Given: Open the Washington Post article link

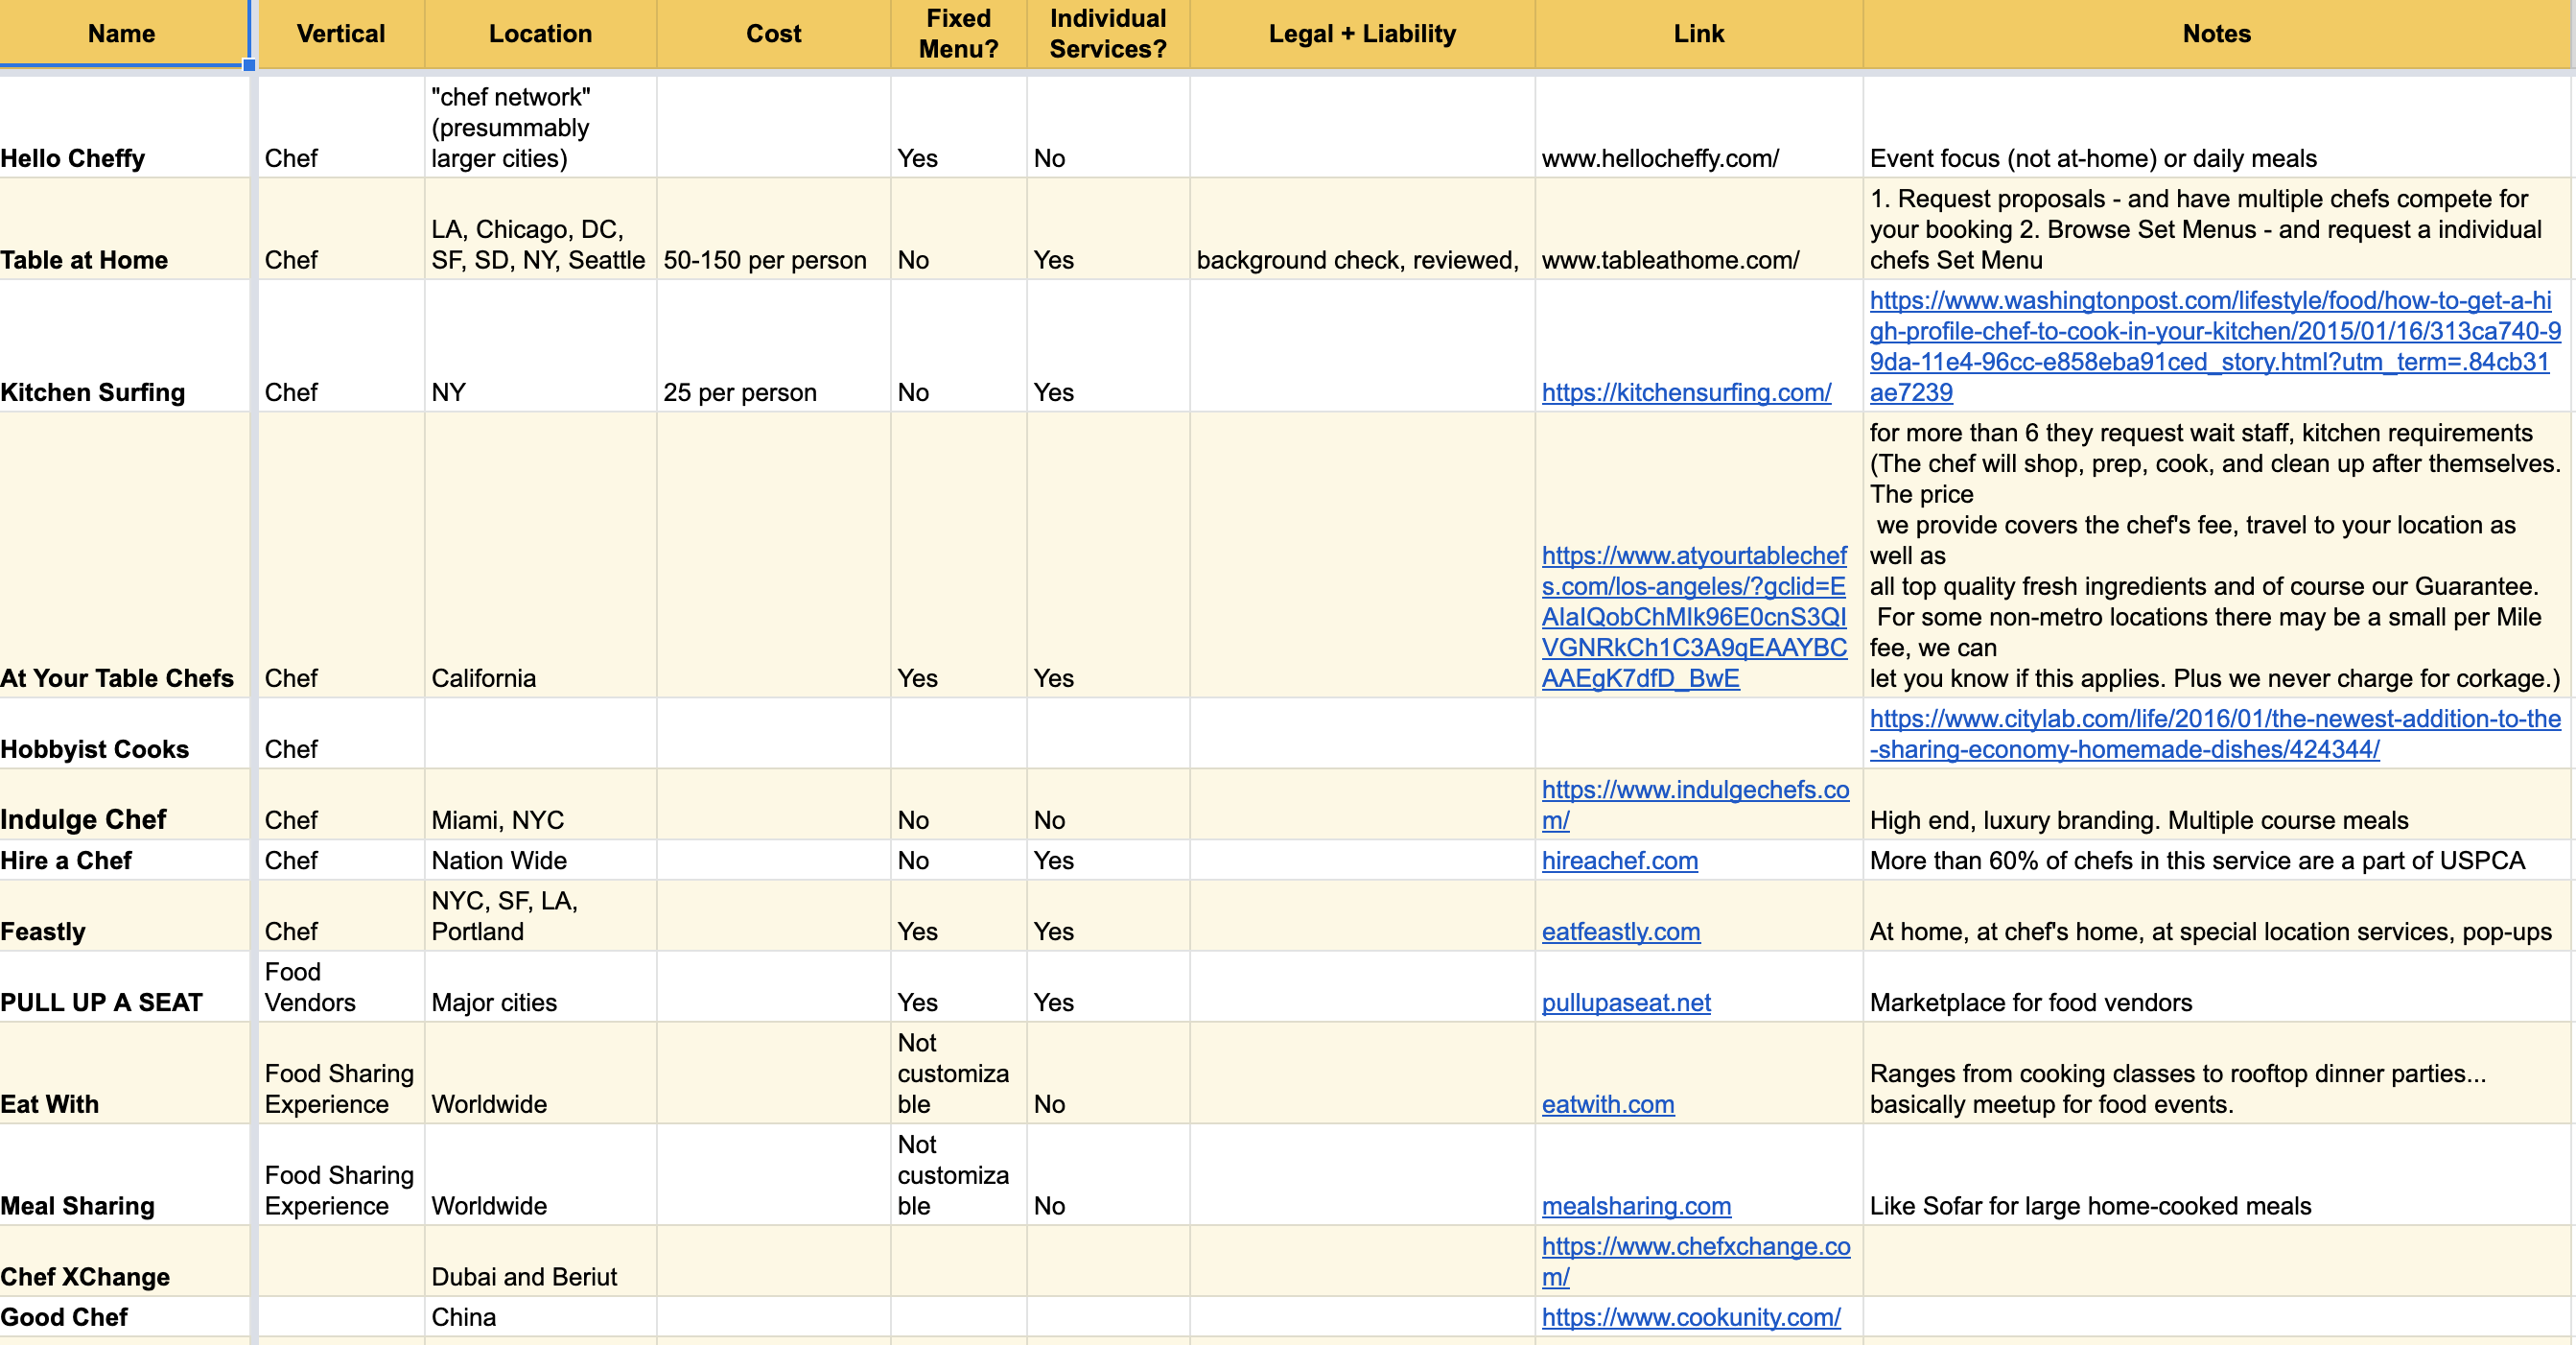Looking at the screenshot, I should click(x=2215, y=346).
